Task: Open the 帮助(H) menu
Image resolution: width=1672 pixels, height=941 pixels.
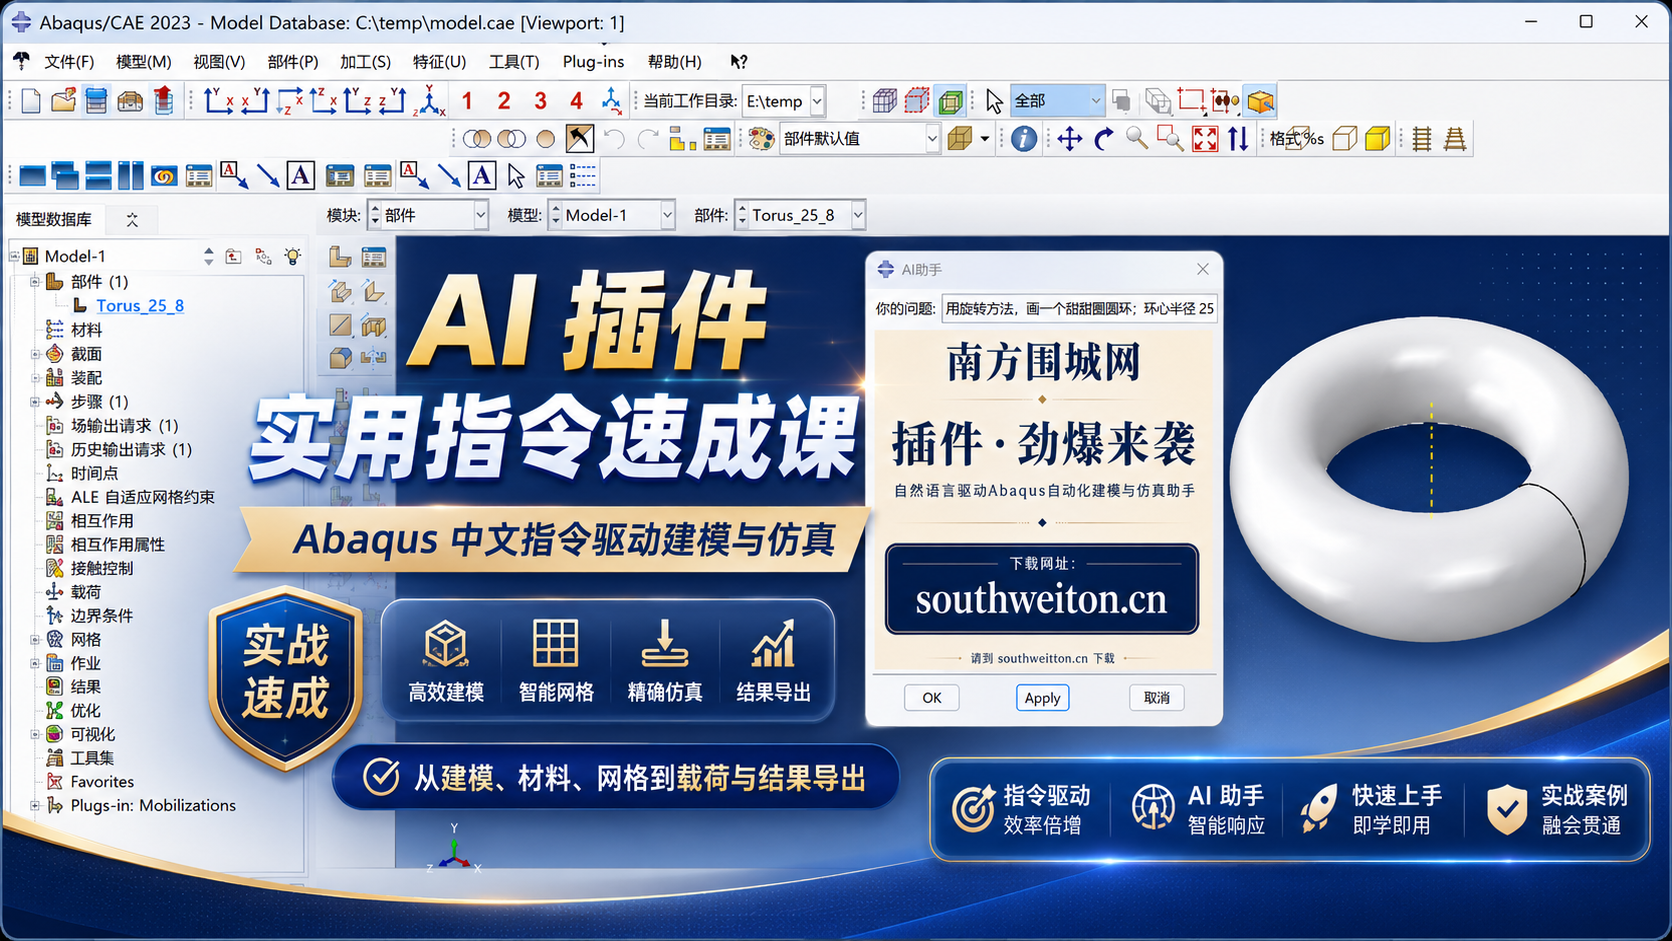Action: pyautogui.click(x=675, y=62)
